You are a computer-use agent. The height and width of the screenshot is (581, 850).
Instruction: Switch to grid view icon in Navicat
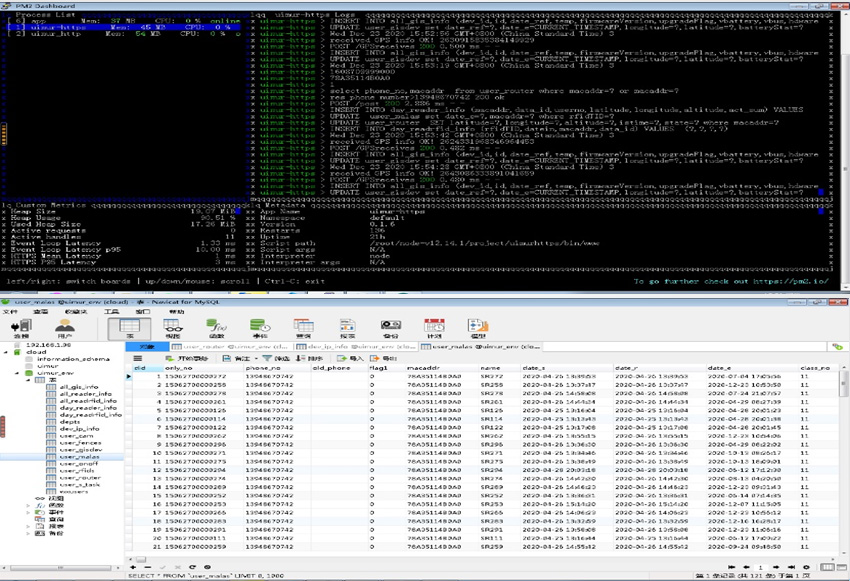[827, 567]
